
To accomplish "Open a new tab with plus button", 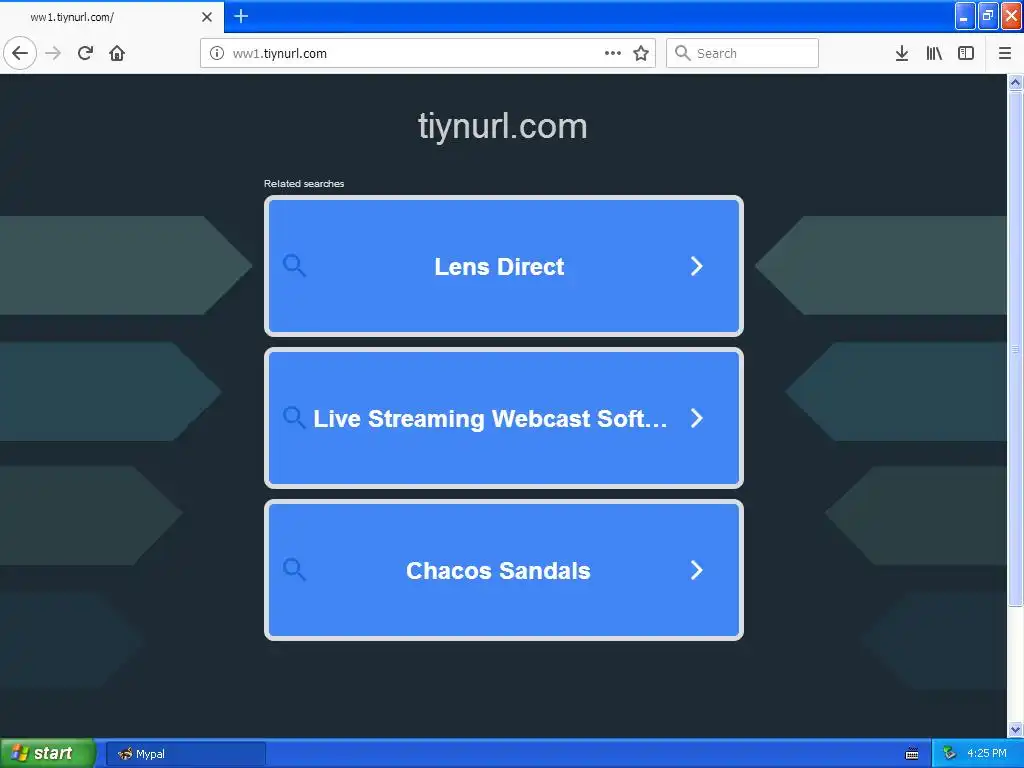I will point(241,16).
